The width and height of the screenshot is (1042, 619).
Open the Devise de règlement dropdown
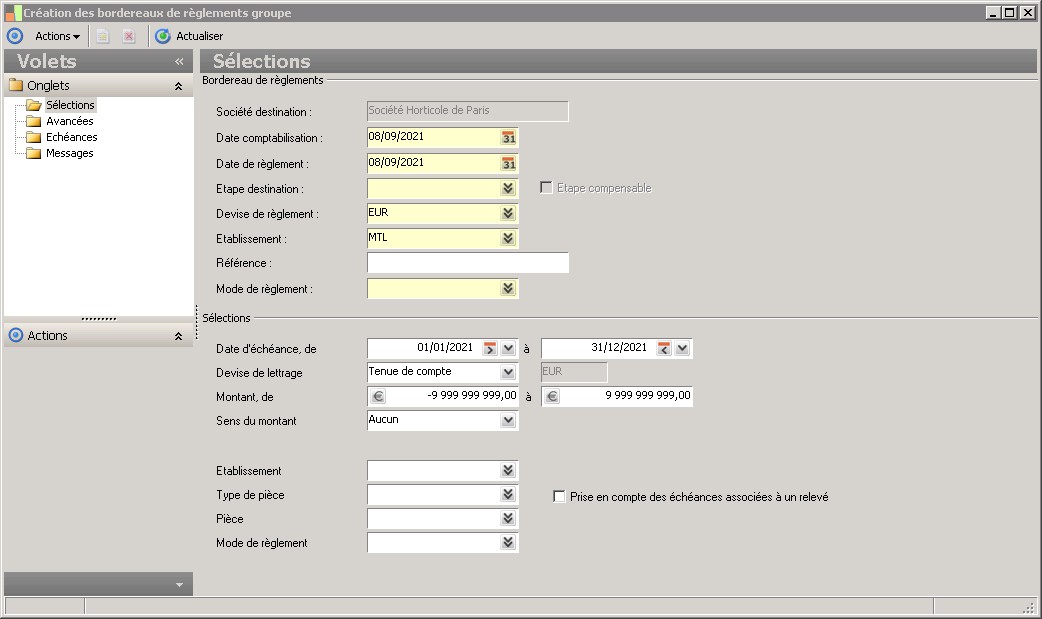click(x=508, y=213)
